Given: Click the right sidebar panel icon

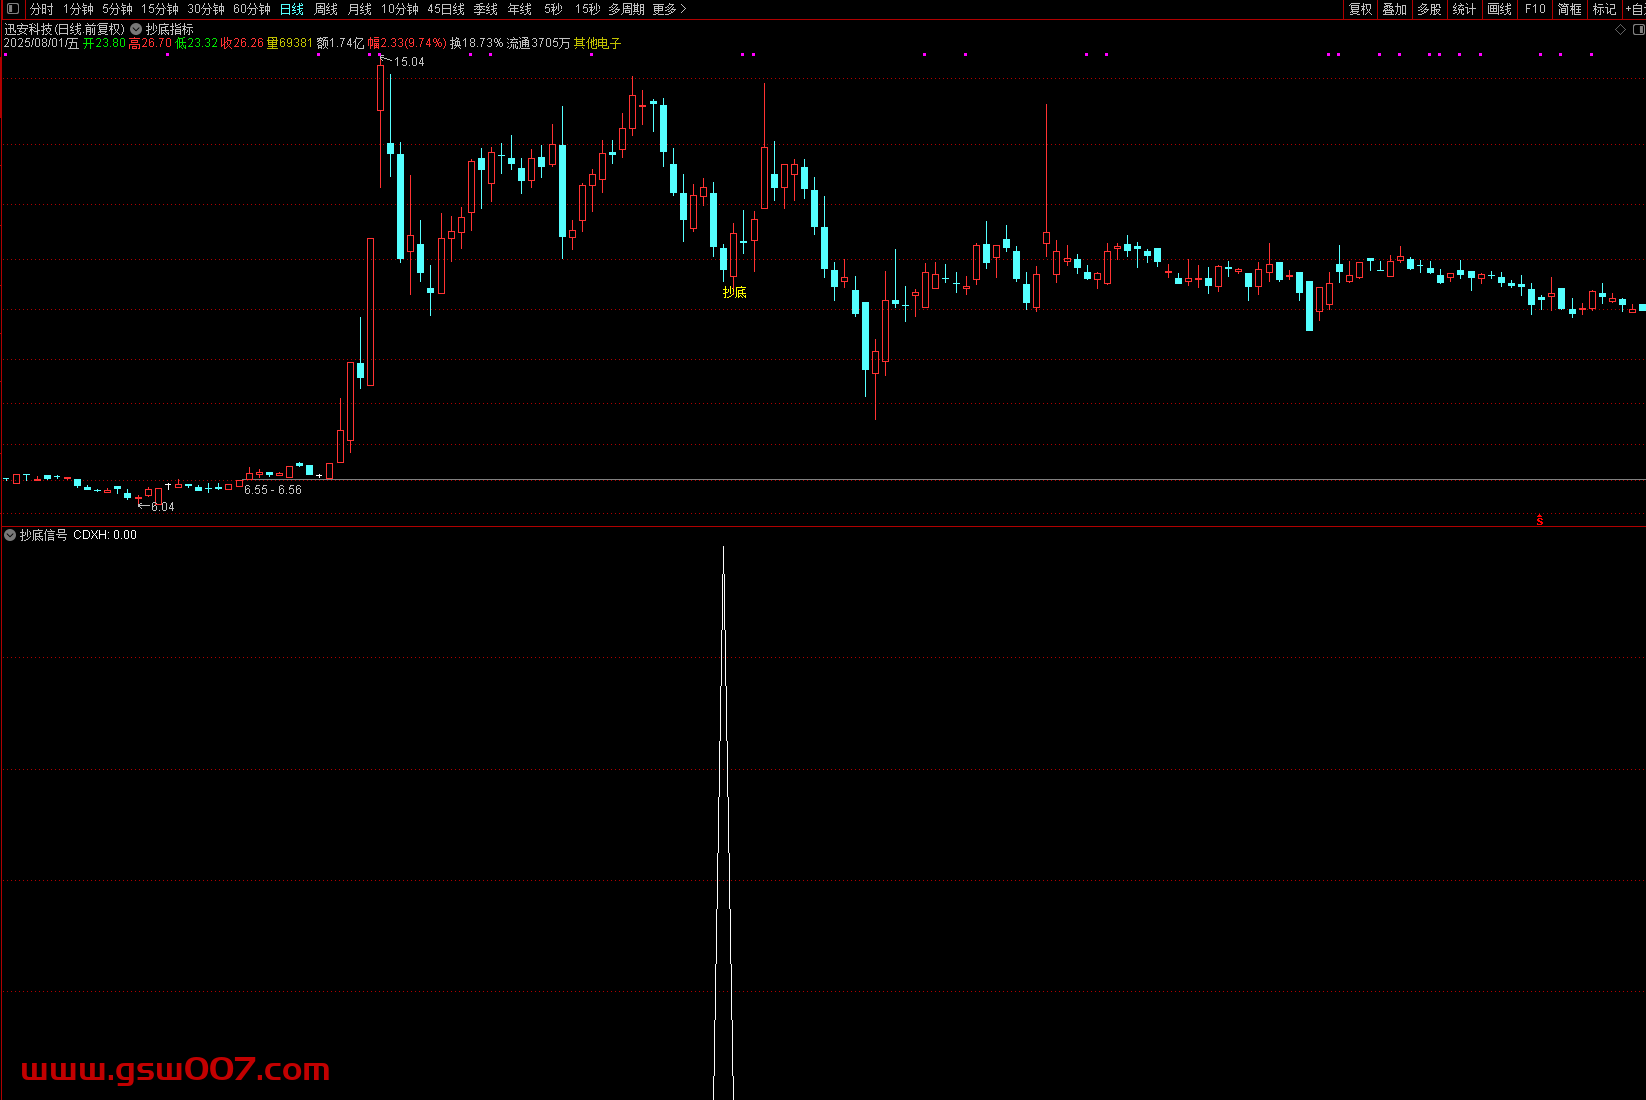Looking at the screenshot, I should pyautogui.click(x=1638, y=30).
